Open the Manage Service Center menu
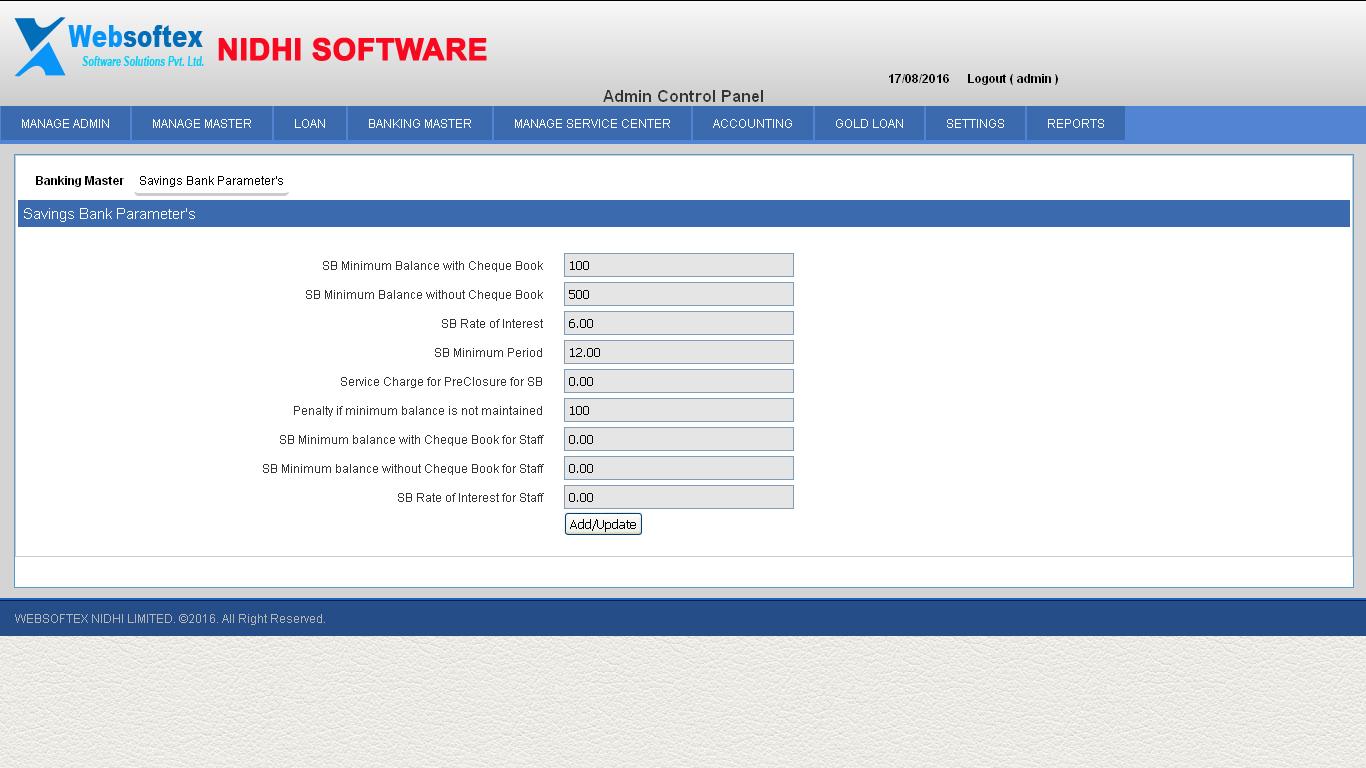 click(592, 124)
